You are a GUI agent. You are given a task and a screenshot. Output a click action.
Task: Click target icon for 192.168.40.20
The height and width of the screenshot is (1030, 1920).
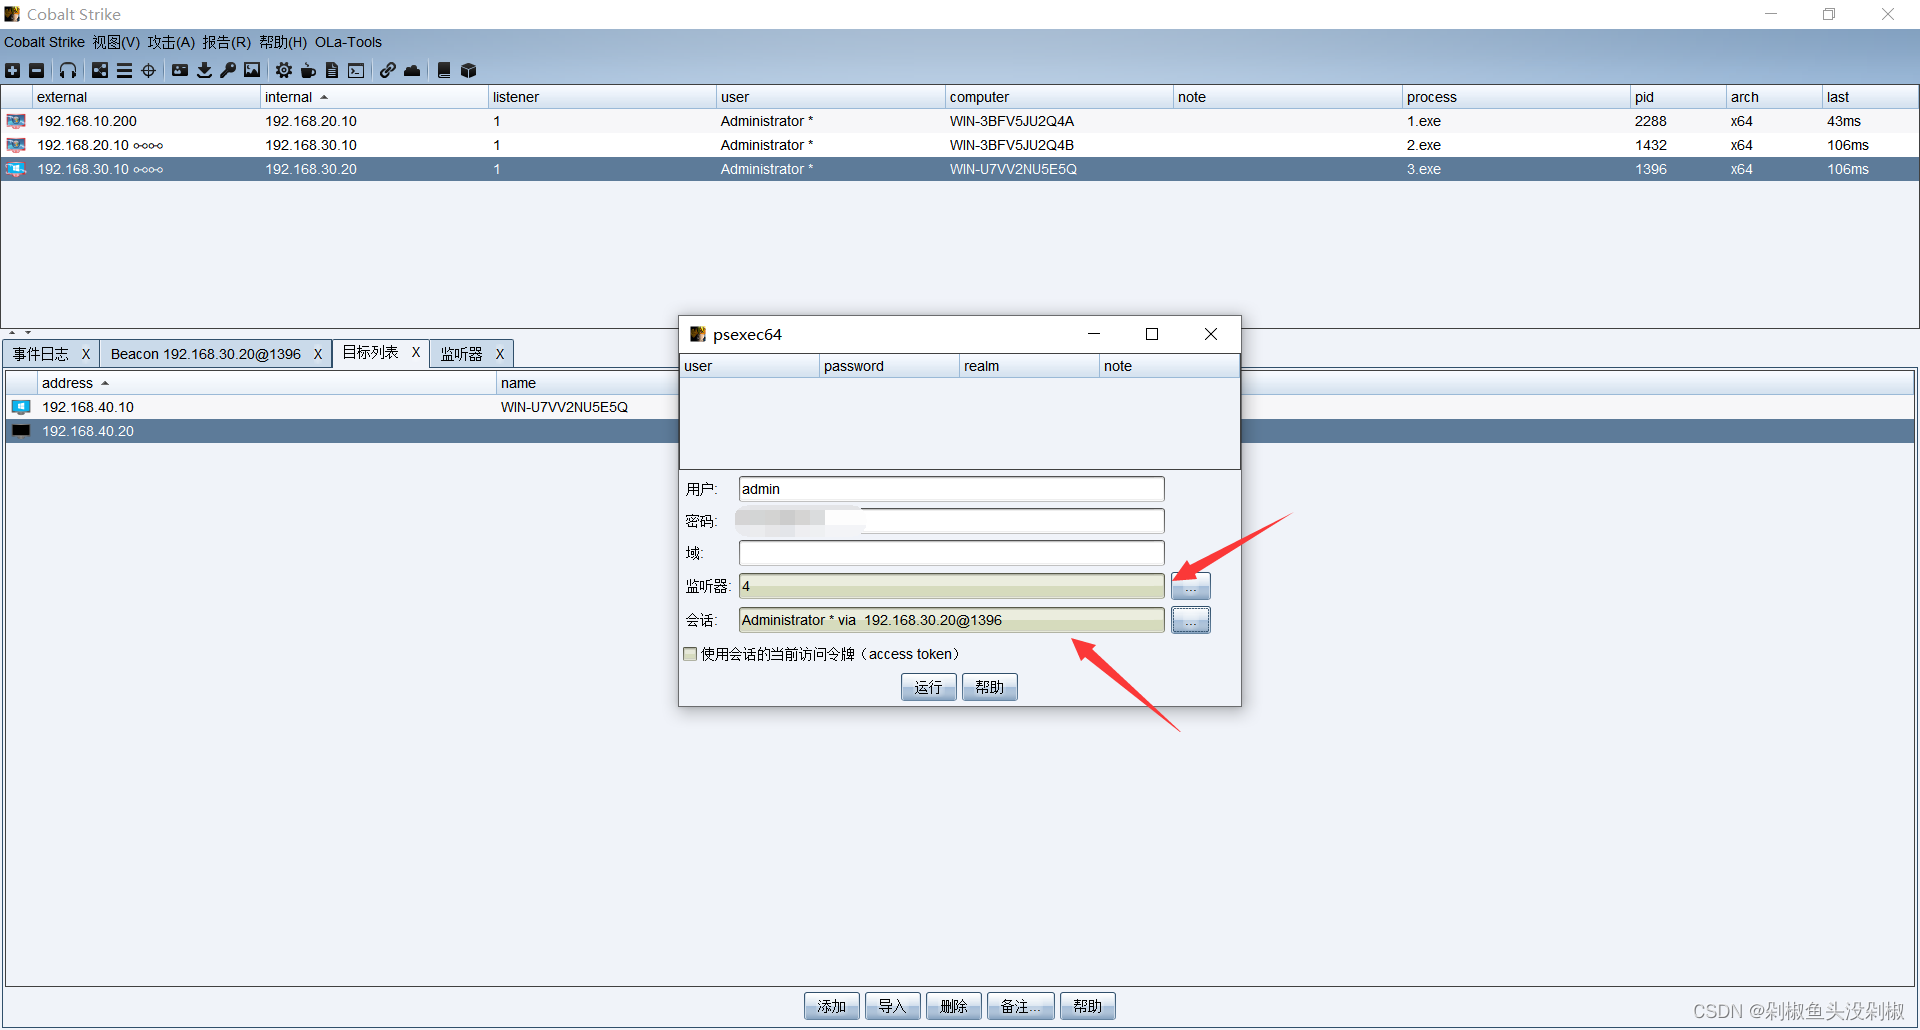[21, 431]
